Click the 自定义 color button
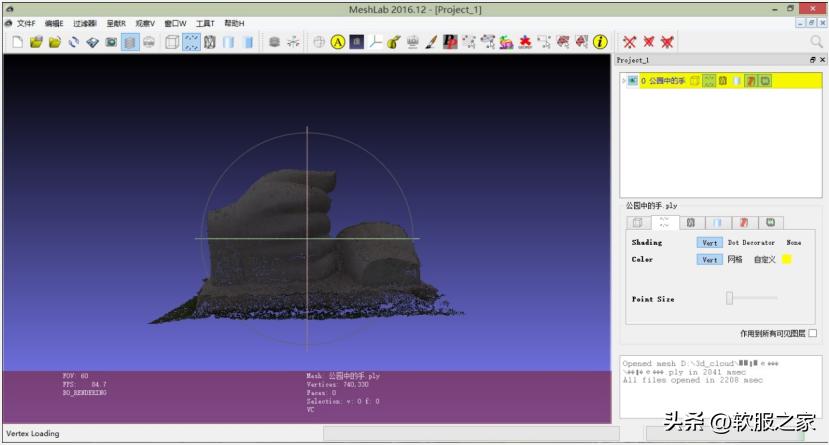 point(764,259)
